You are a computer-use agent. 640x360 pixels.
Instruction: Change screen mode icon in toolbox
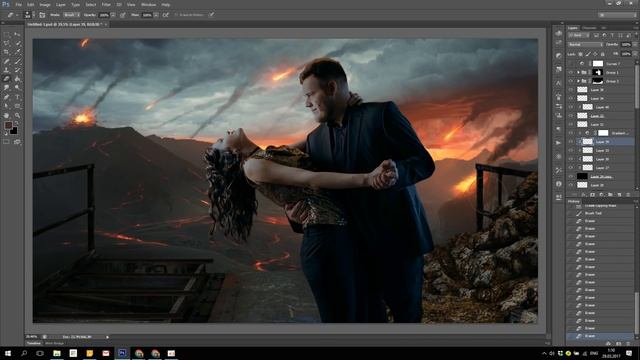tap(17, 142)
